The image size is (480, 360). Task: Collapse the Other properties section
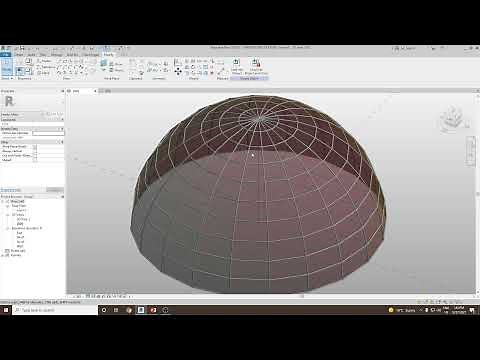62,142
